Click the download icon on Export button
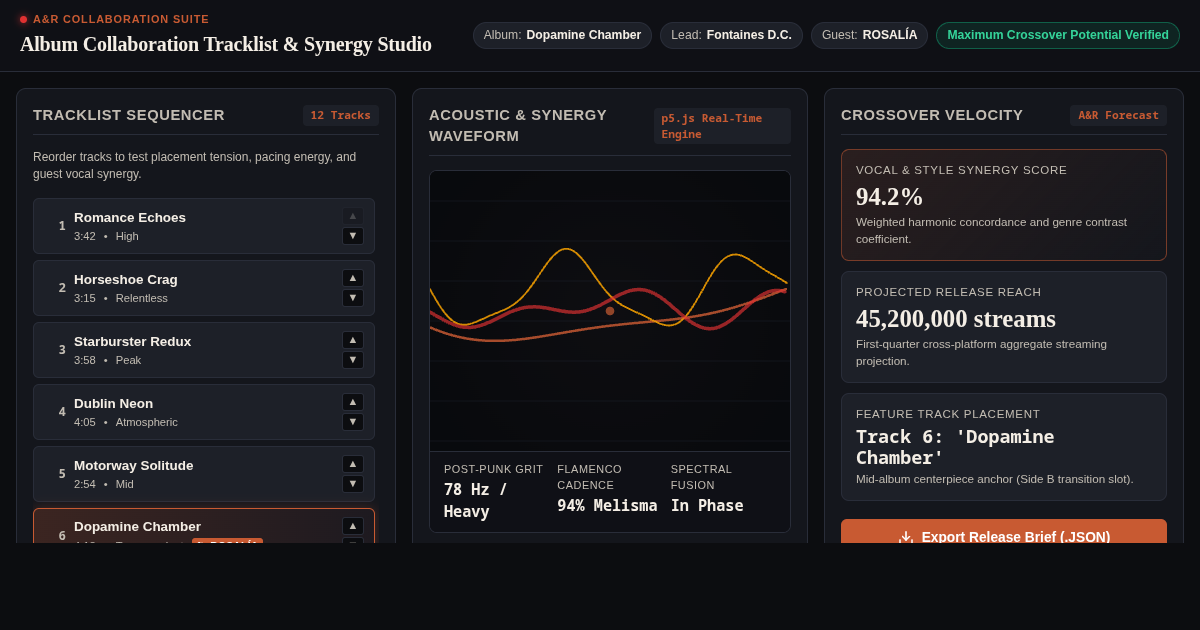 (906, 537)
